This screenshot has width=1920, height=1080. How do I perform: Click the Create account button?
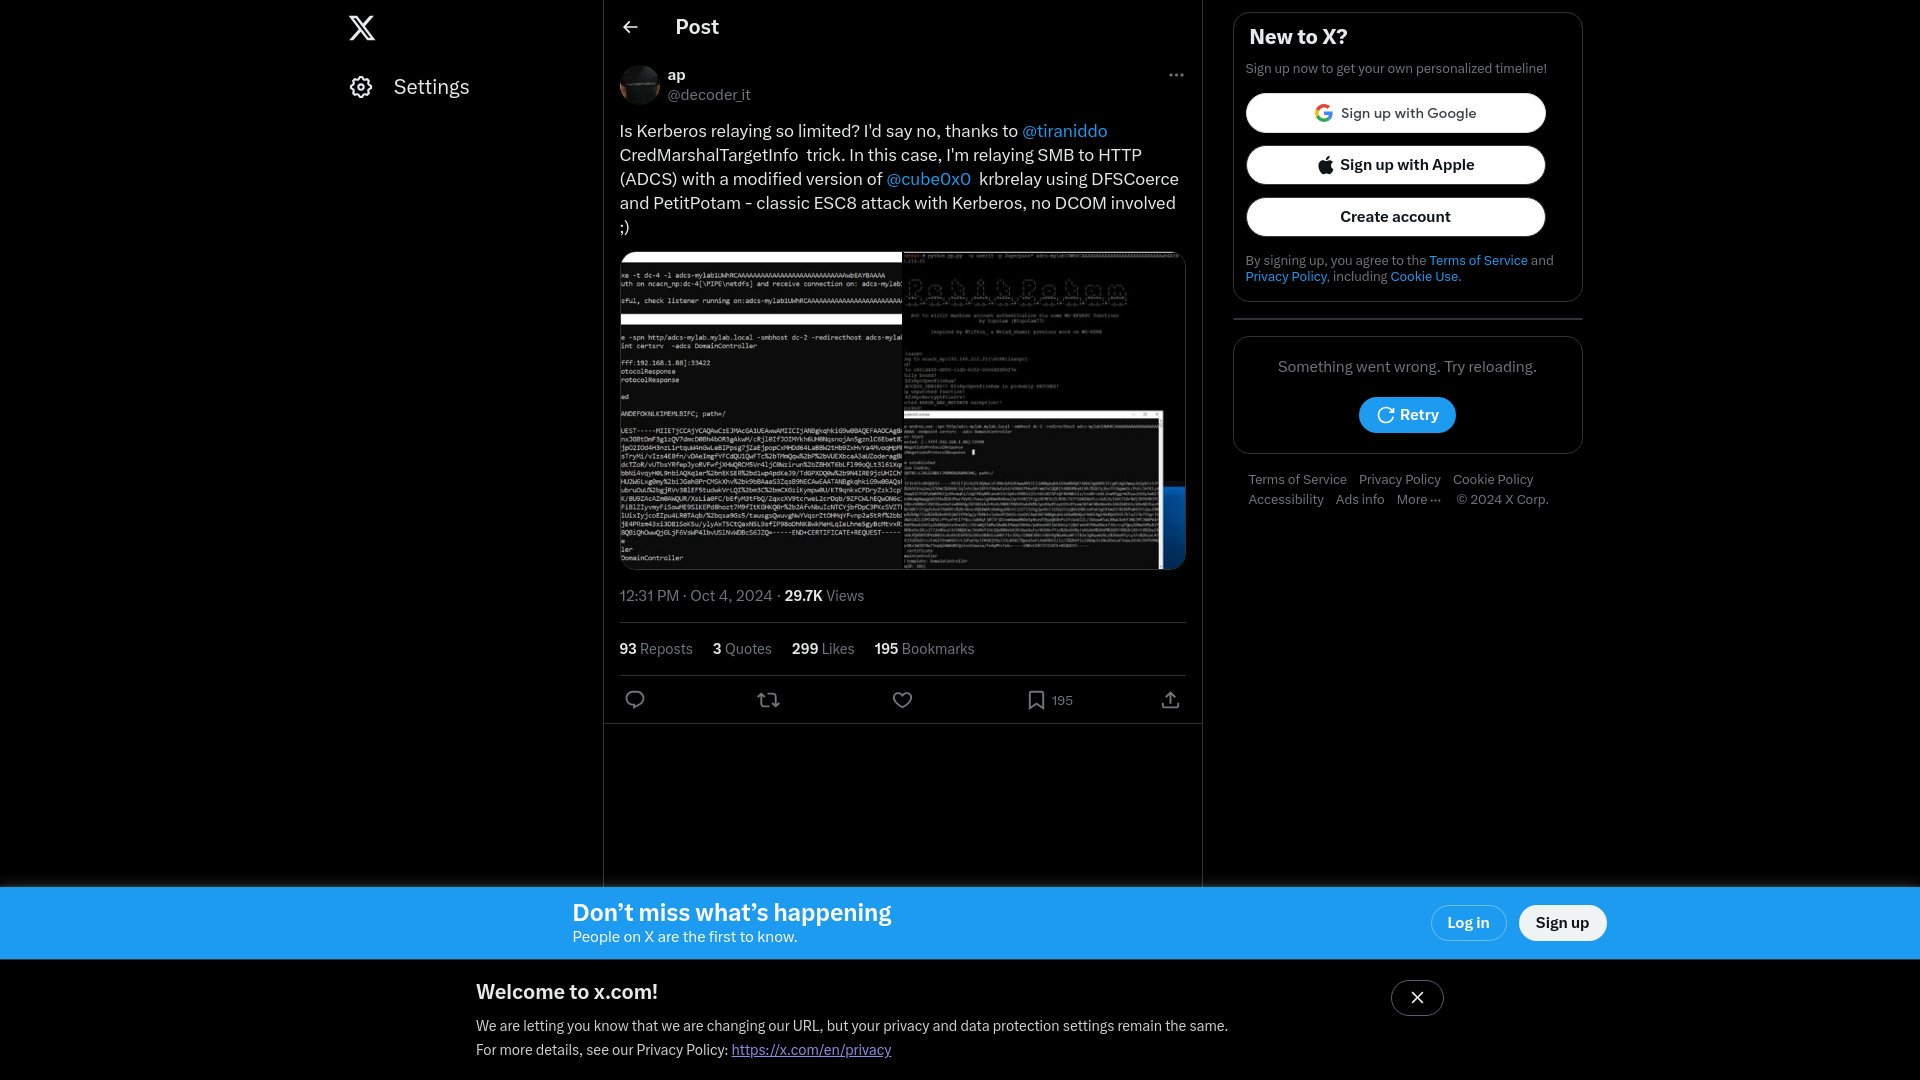click(1395, 216)
